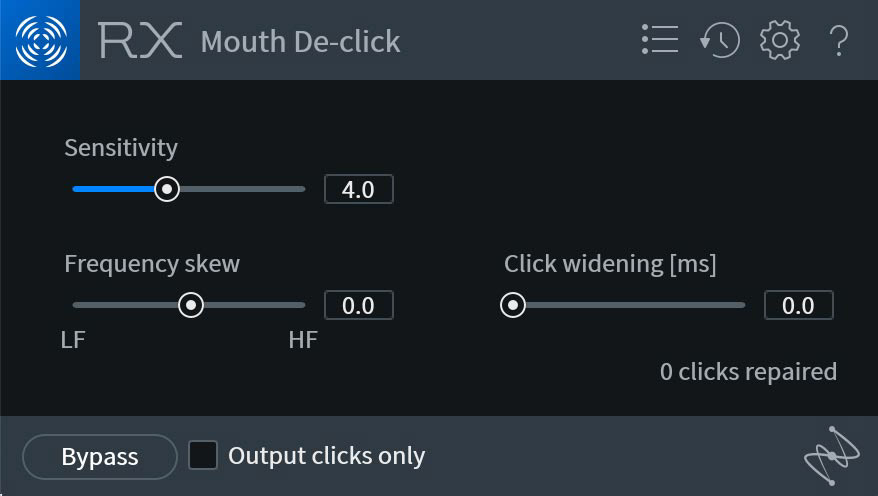Select the Sensitivity value field showing 4.0
Screen dimensions: 878x496
click(x=359, y=189)
